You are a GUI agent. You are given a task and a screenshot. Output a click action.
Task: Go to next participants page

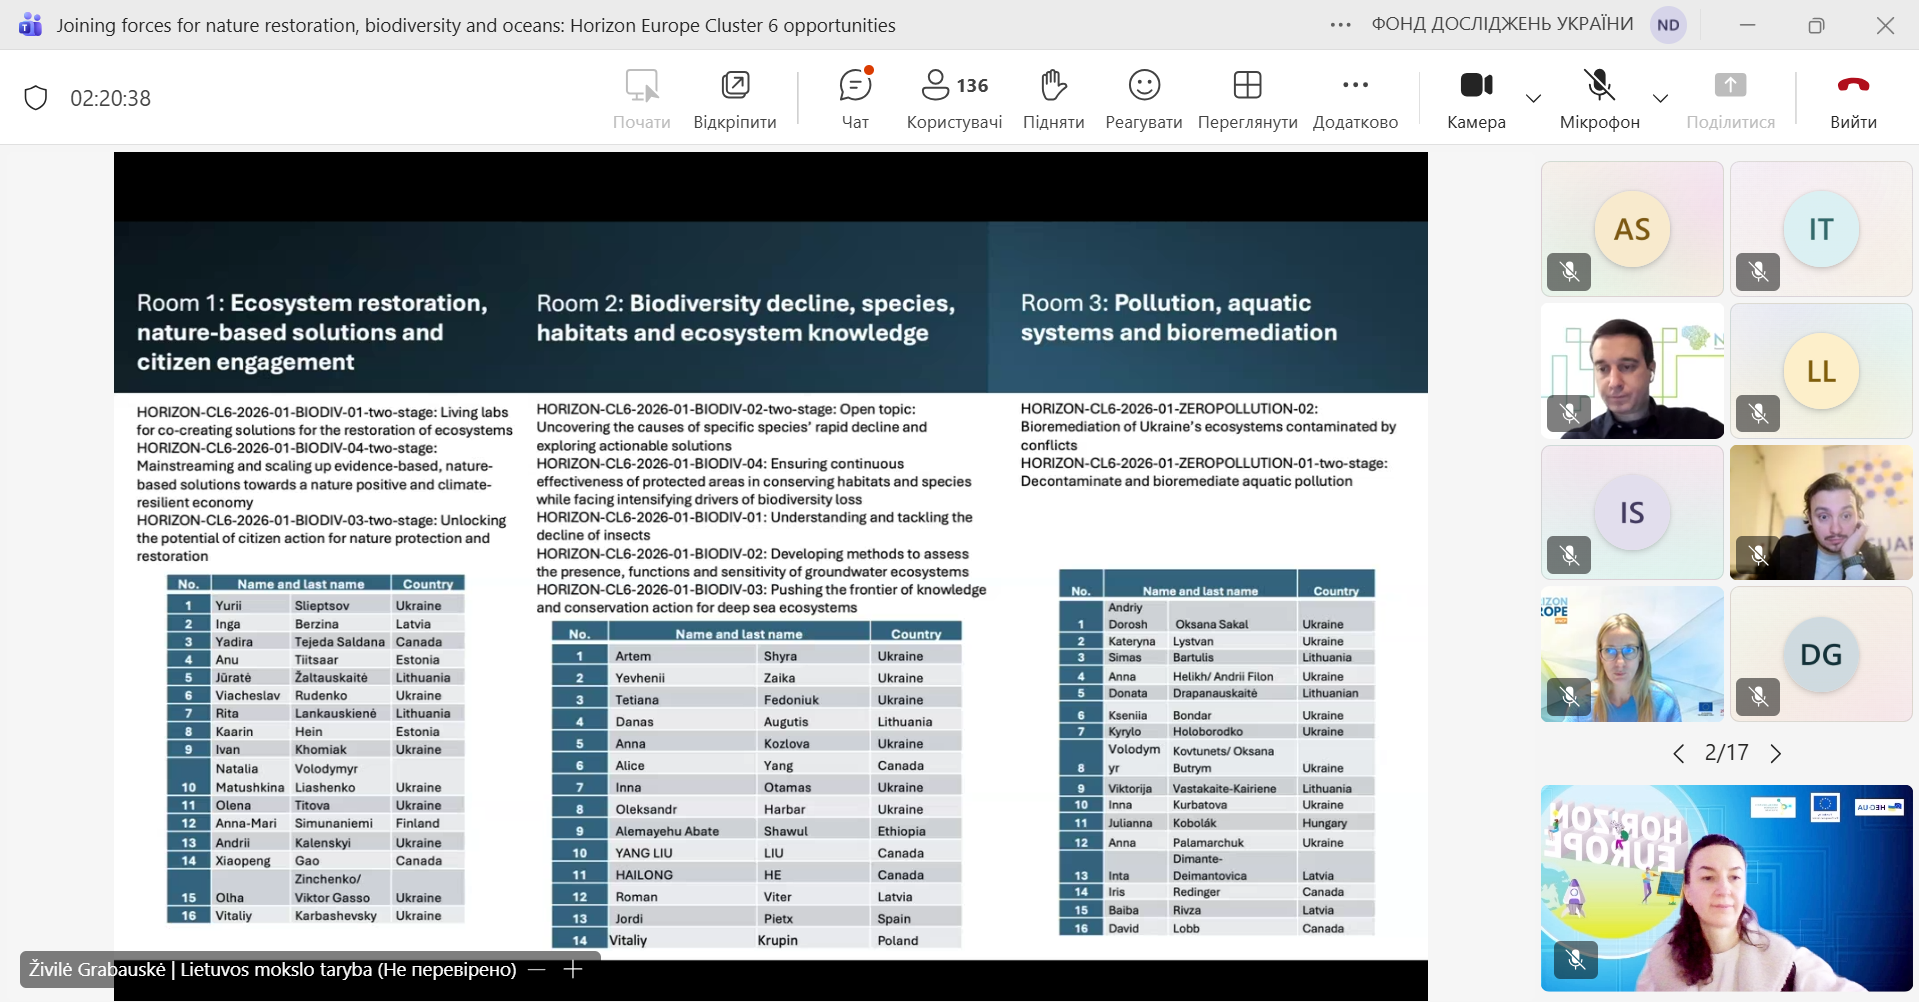(1776, 754)
